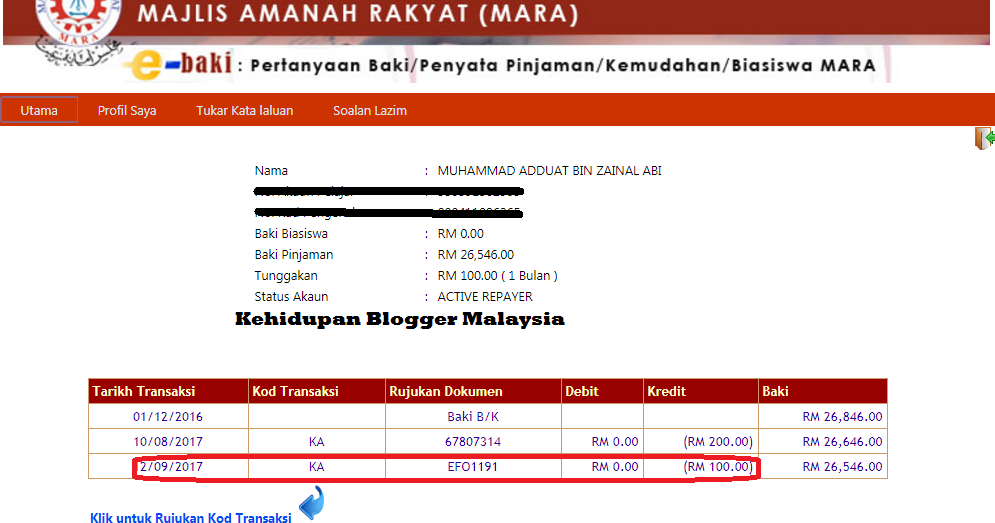Click KA code in 10/08/2017 row
Viewport: 995px width, 523px height.
[x=317, y=441]
